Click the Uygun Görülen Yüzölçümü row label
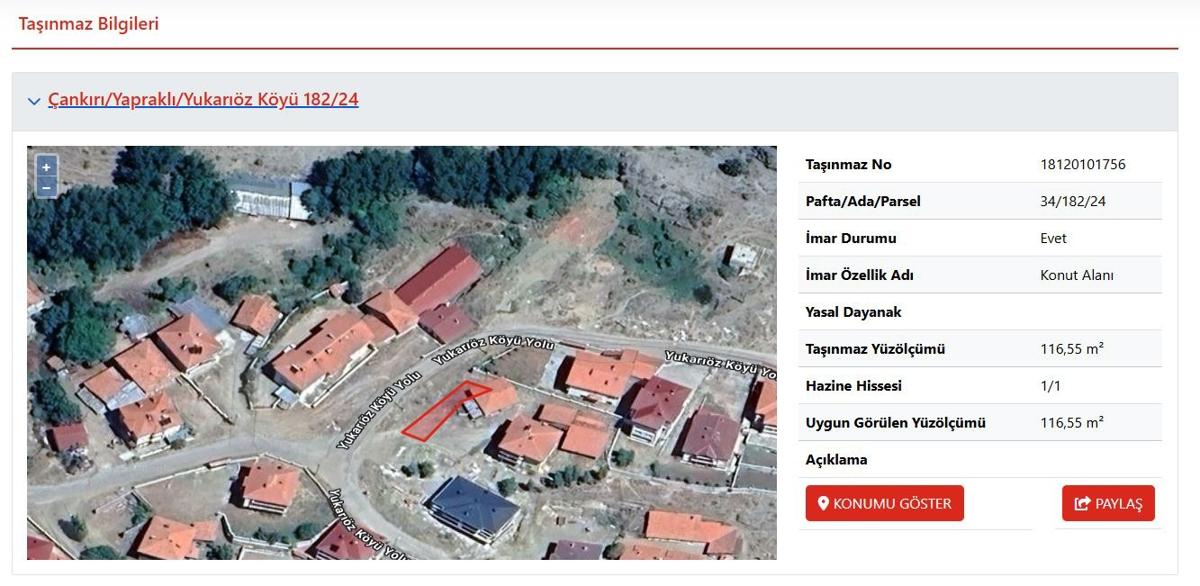Viewport: 1200px width, 586px height. (895, 423)
